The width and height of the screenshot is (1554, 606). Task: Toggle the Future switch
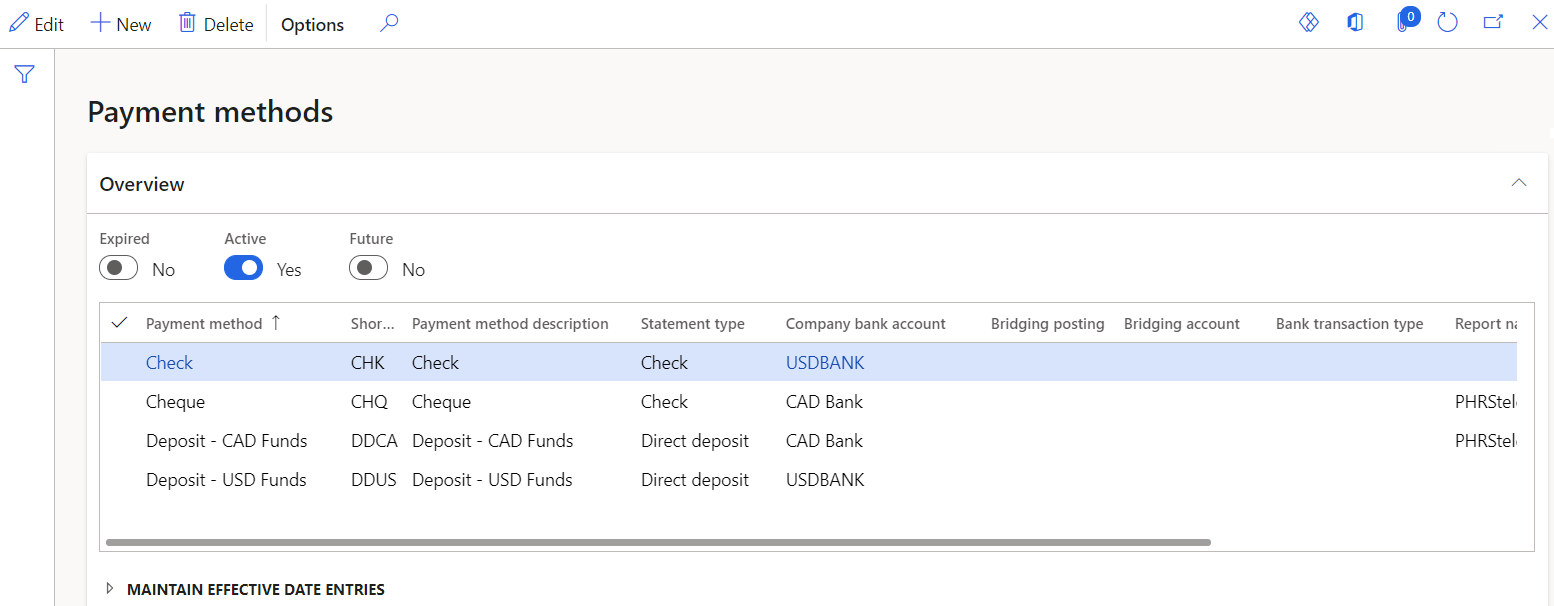pyautogui.click(x=369, y=268)
